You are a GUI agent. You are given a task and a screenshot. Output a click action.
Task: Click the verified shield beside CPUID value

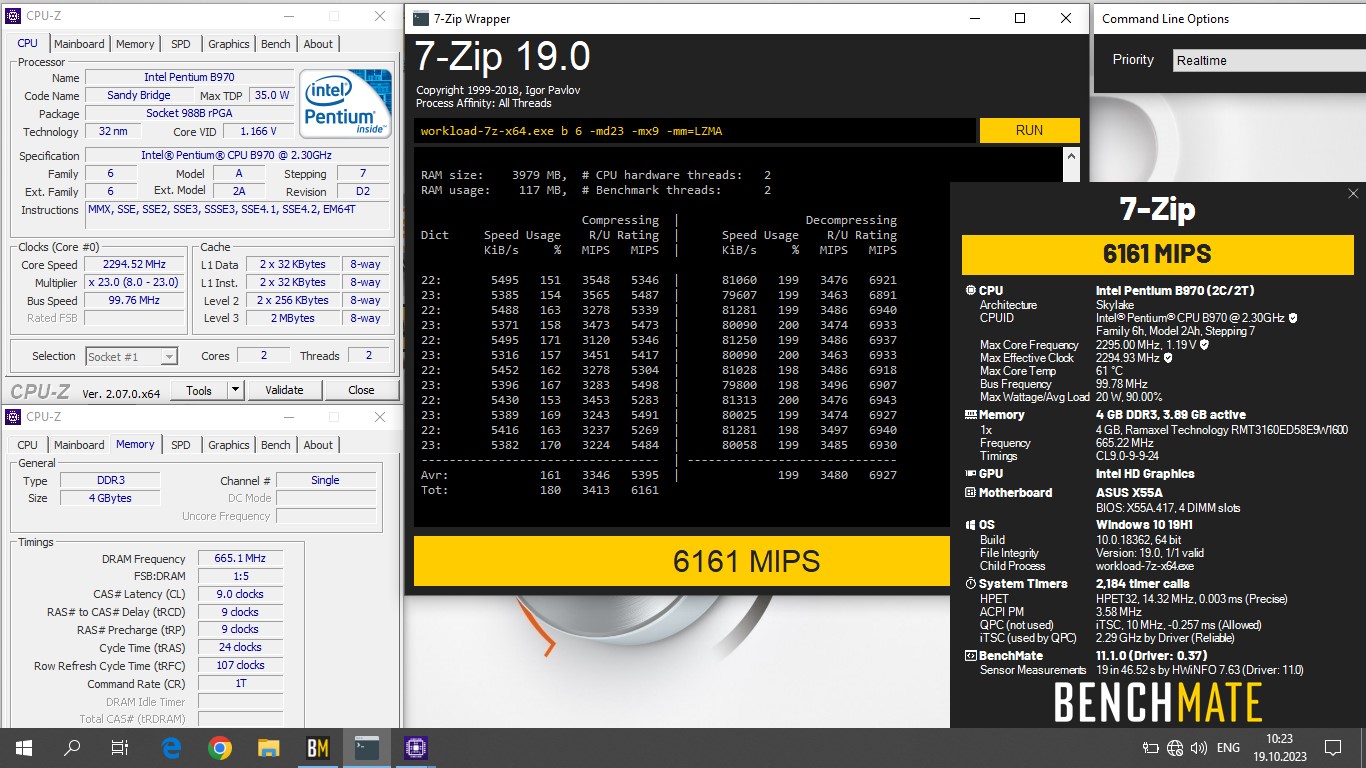point(1293,318)
